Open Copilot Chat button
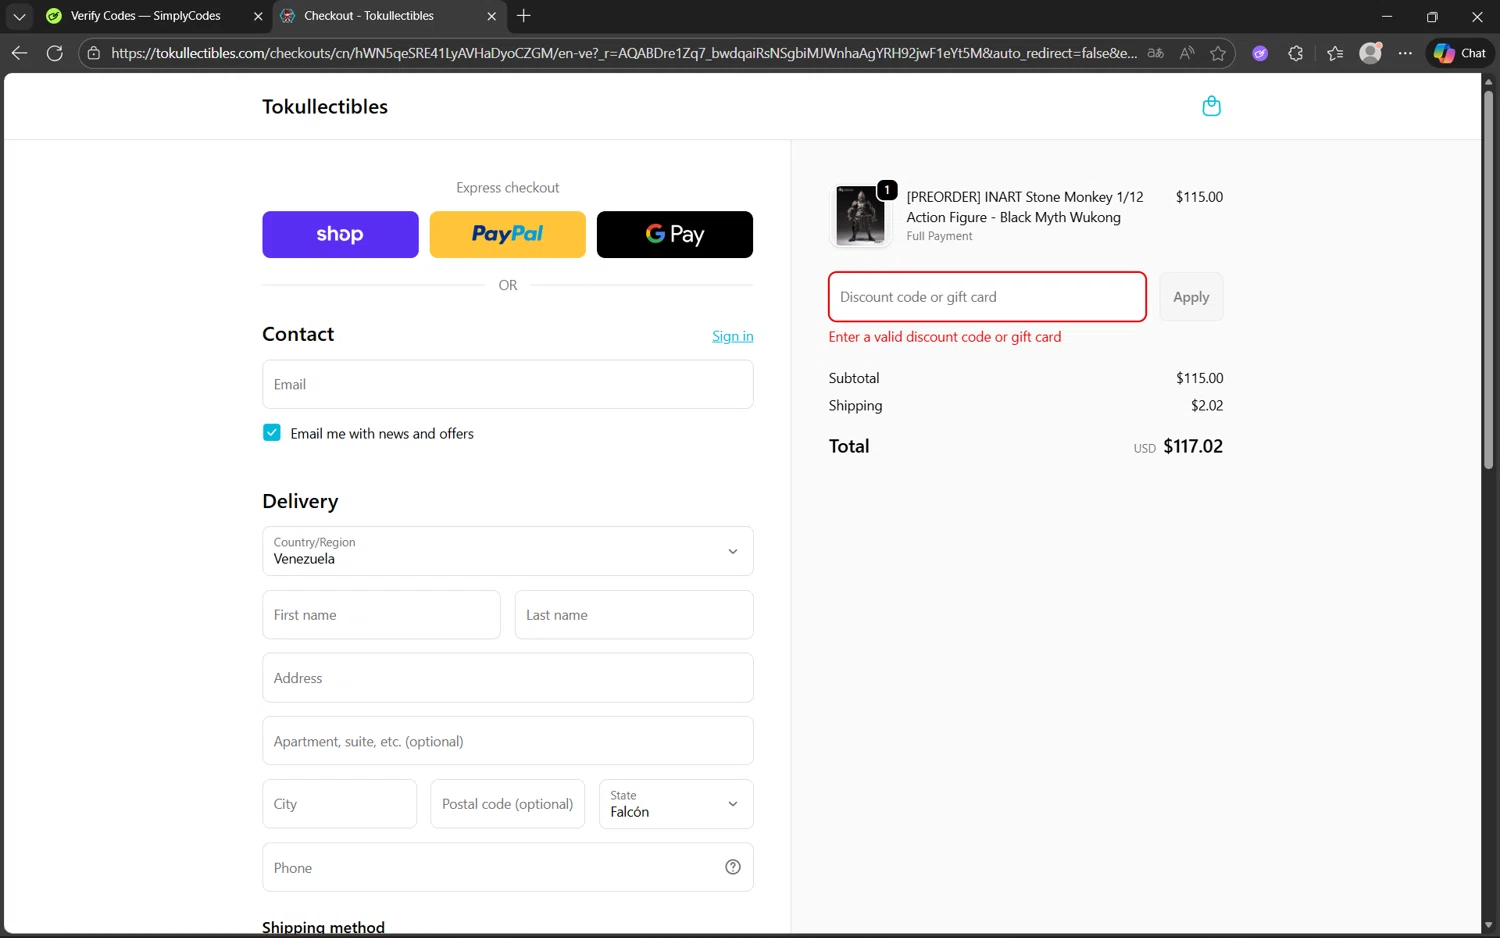 [x=1460, y=53]
